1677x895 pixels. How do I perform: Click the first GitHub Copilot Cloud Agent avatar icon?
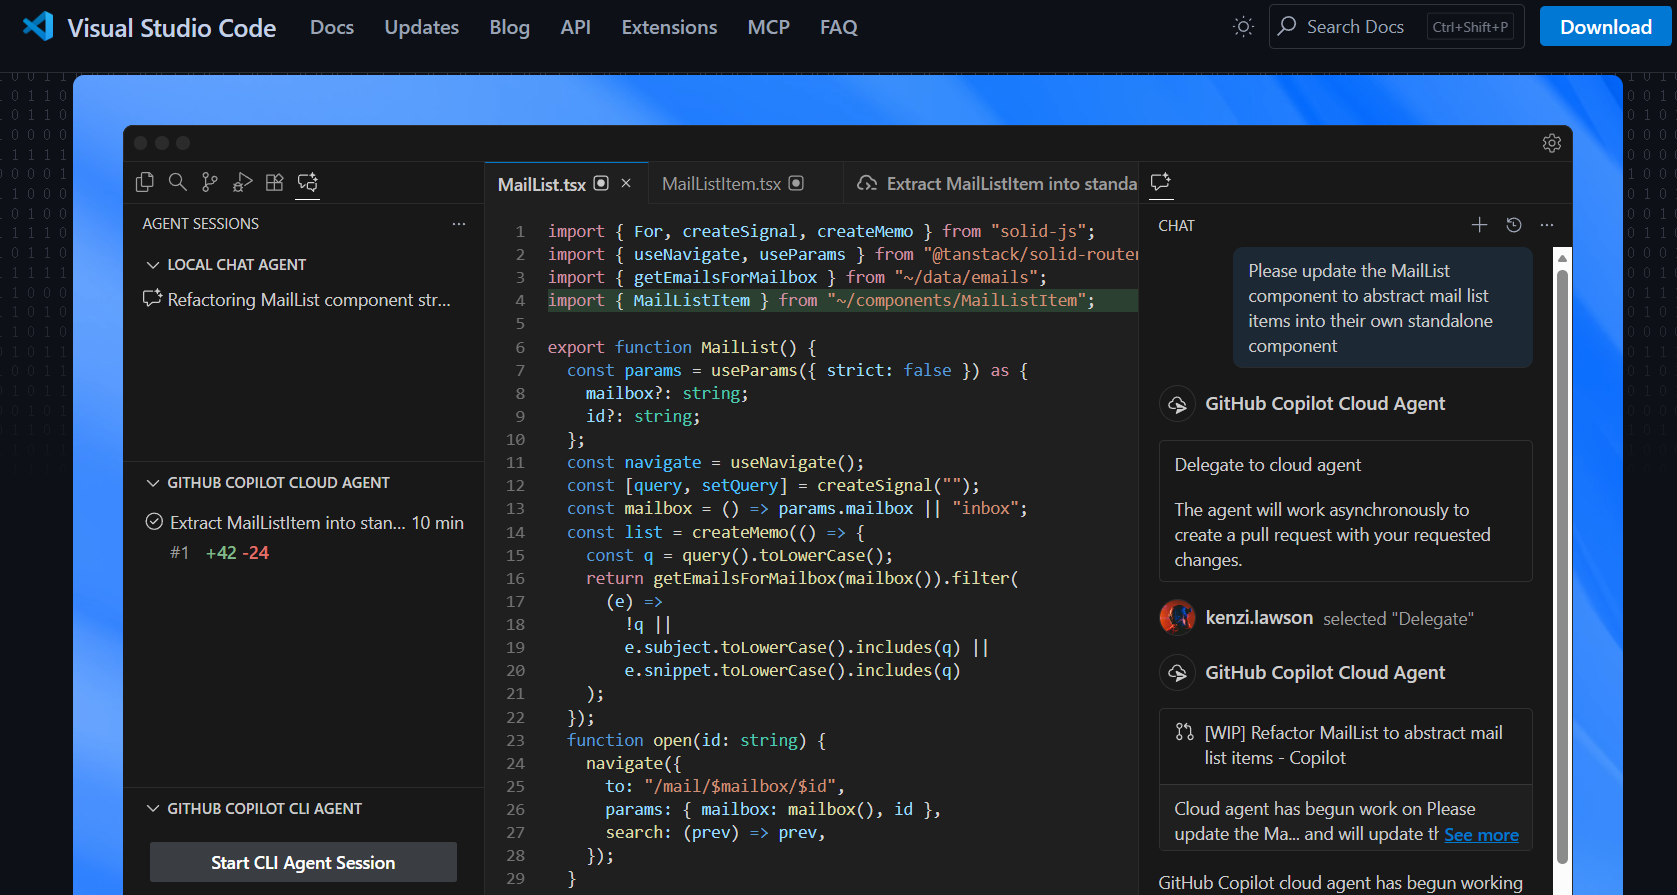pos(1177,404)
